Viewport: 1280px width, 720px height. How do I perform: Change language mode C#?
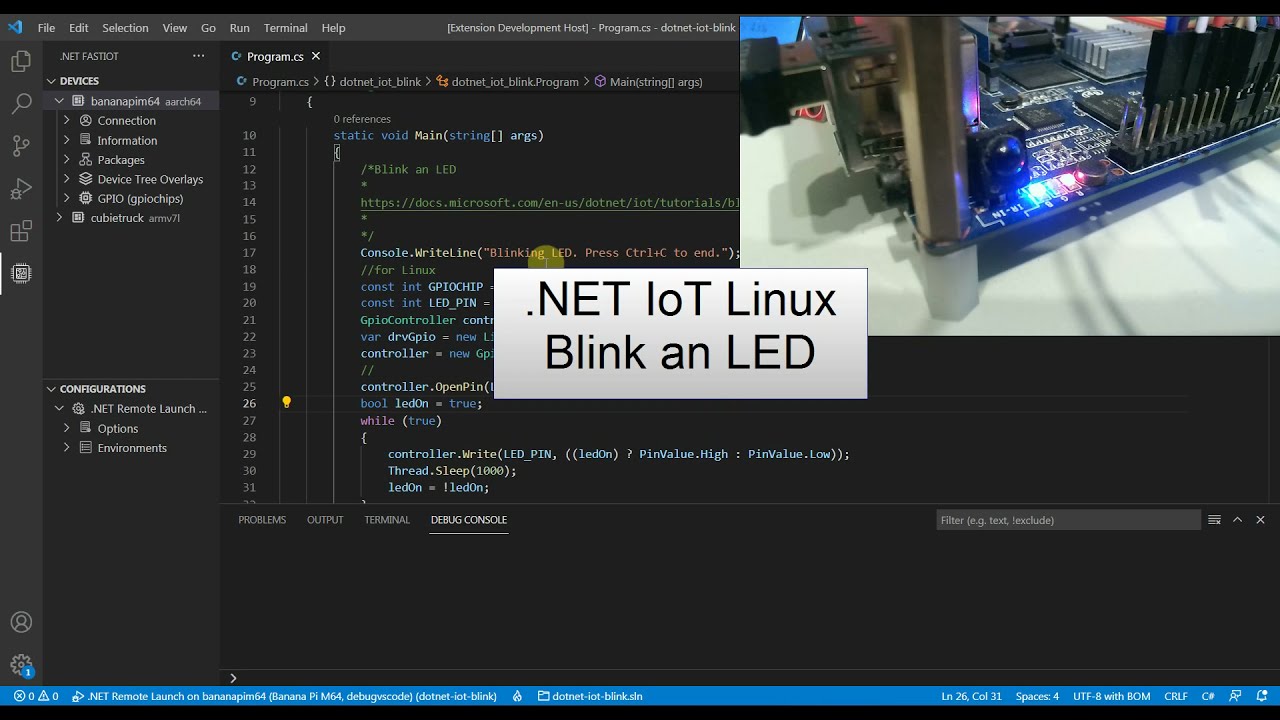1208,696
